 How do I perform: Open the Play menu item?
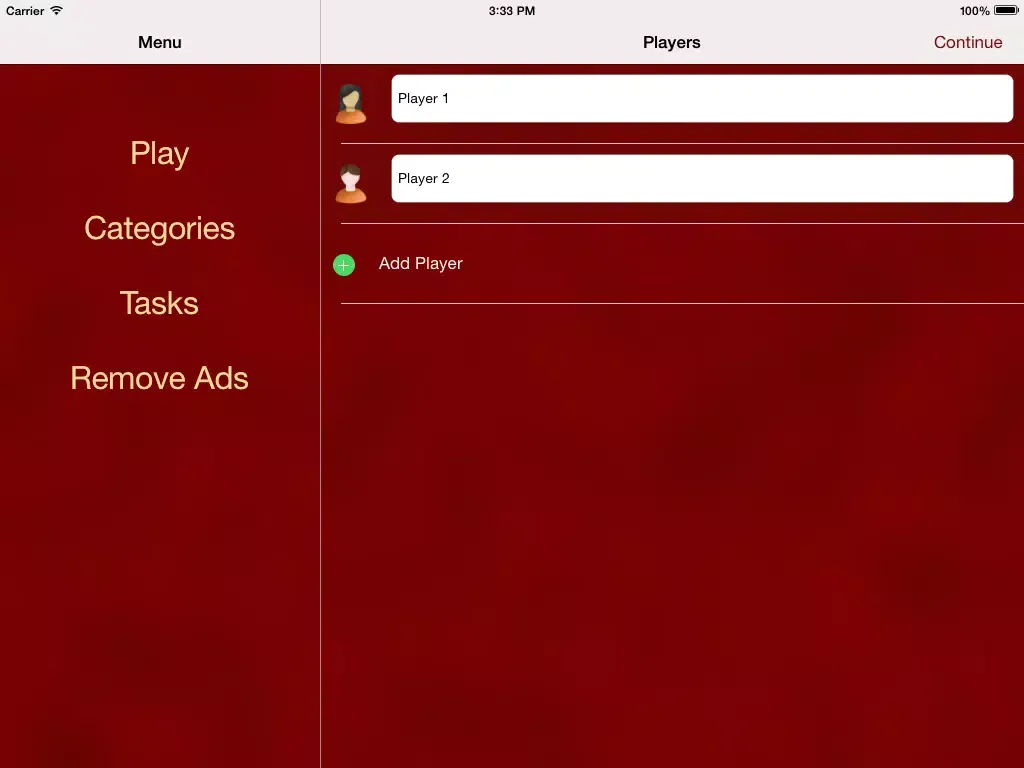click(159, 154)
